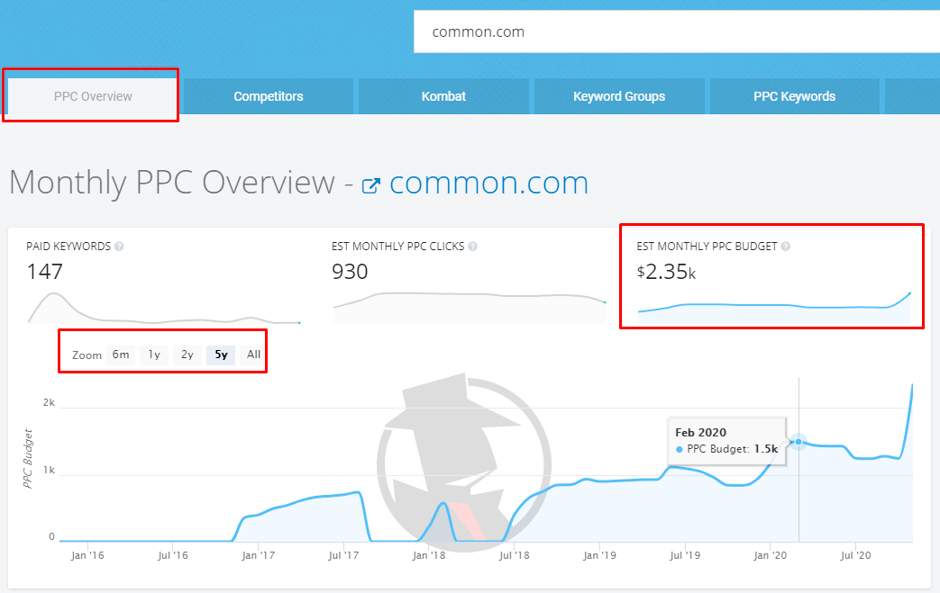Image resolution: width=940 pixels, height=593 pixels.
Task: Click the Paid Keywords value 147
Action: coord(44,272)
